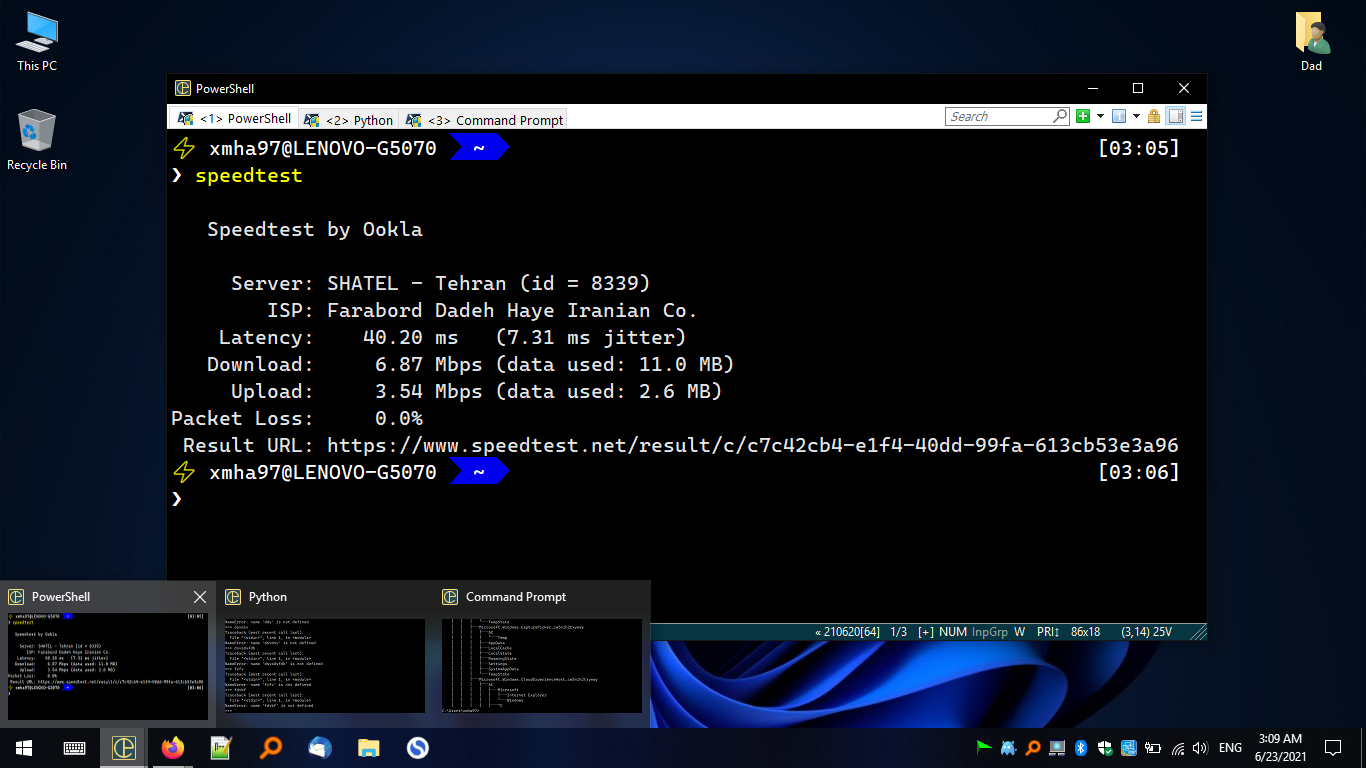This screenshot has height=768, width=1366.
Task: Click the speedtest result URL
Action: 753,445
